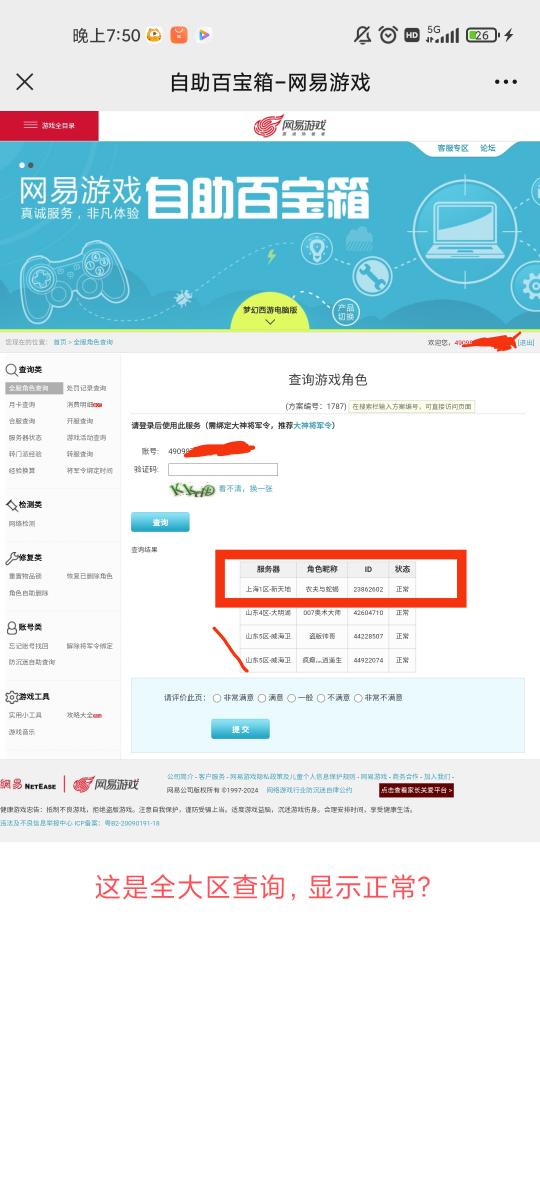Select the 非常满意 radio button
Screen dimensions: 540x1200
217,698
